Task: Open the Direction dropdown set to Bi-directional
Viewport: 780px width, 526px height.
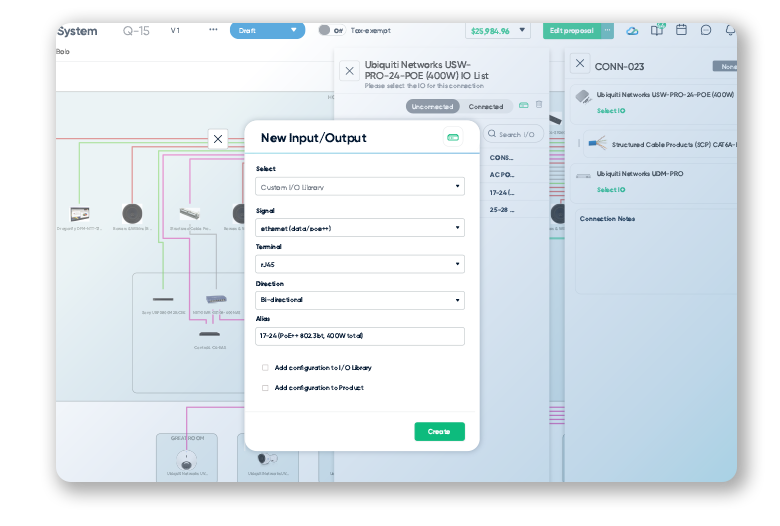Action: (360, 300)
